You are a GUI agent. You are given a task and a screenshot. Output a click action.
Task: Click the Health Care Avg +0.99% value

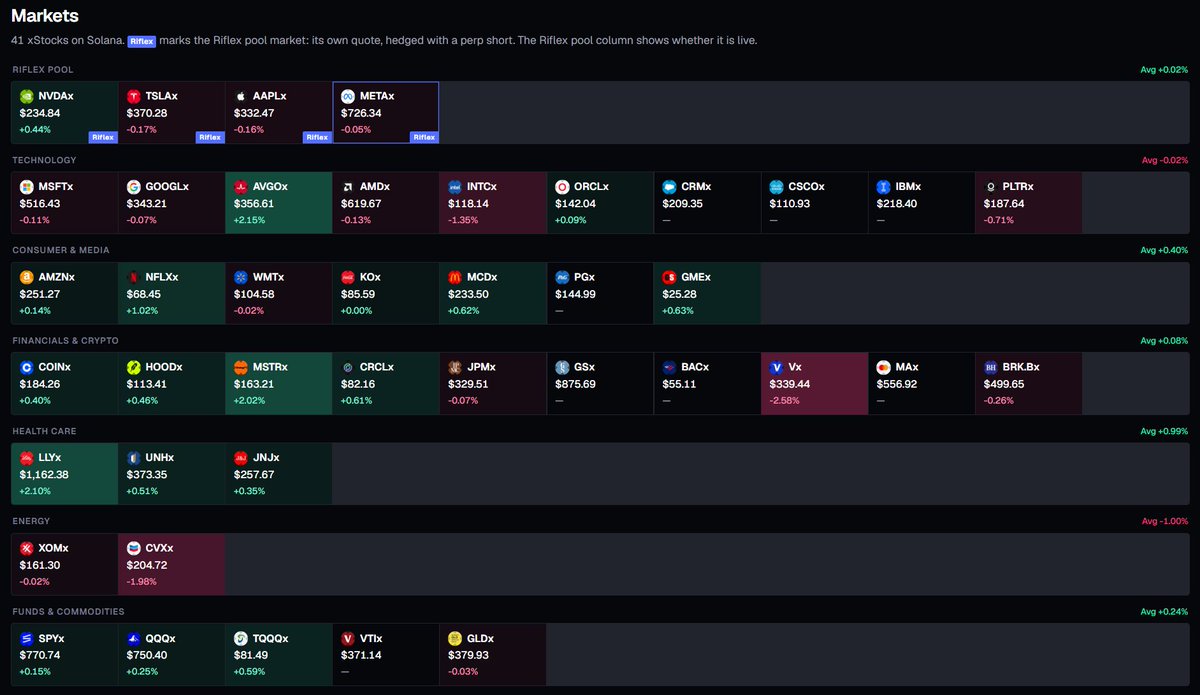click(1164, 431)
